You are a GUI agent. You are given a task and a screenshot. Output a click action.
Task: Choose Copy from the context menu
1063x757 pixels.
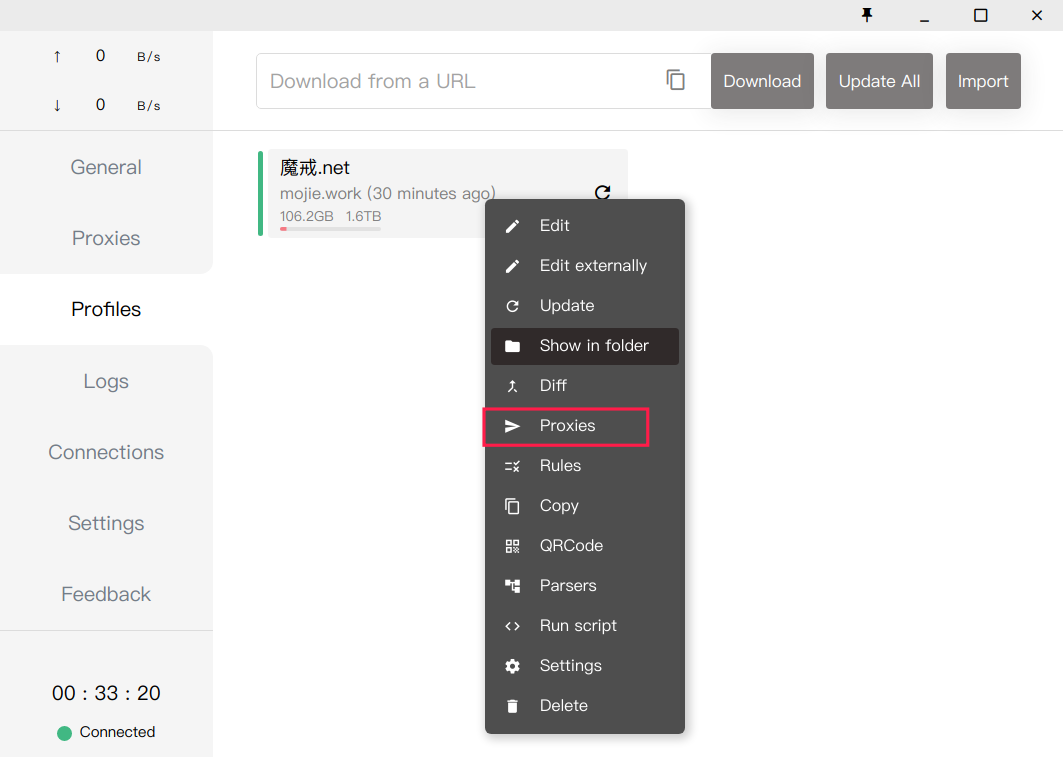(584, 506)
